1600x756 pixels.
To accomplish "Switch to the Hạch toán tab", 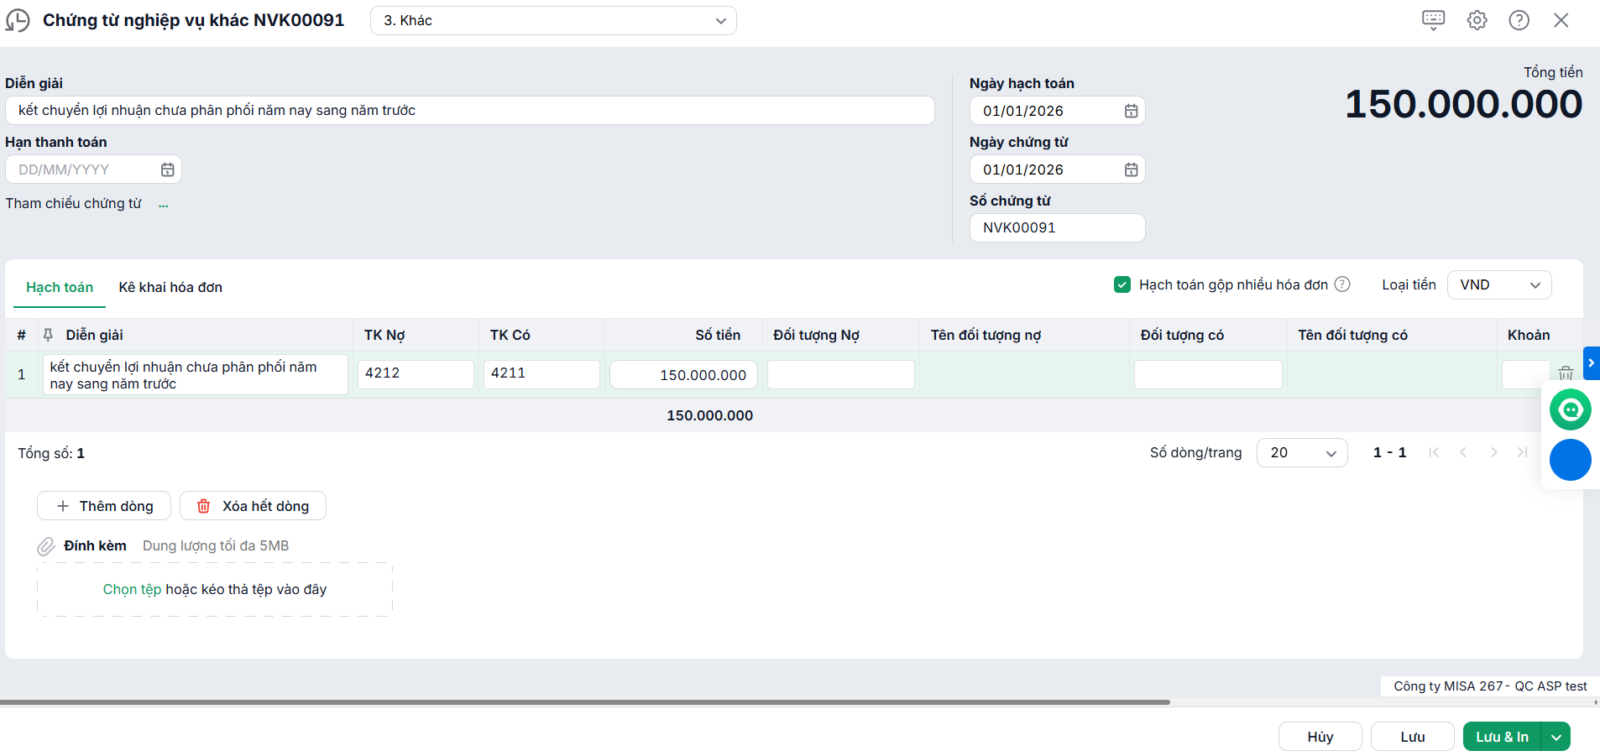I will pyautogui.click(x=60, y=287).
